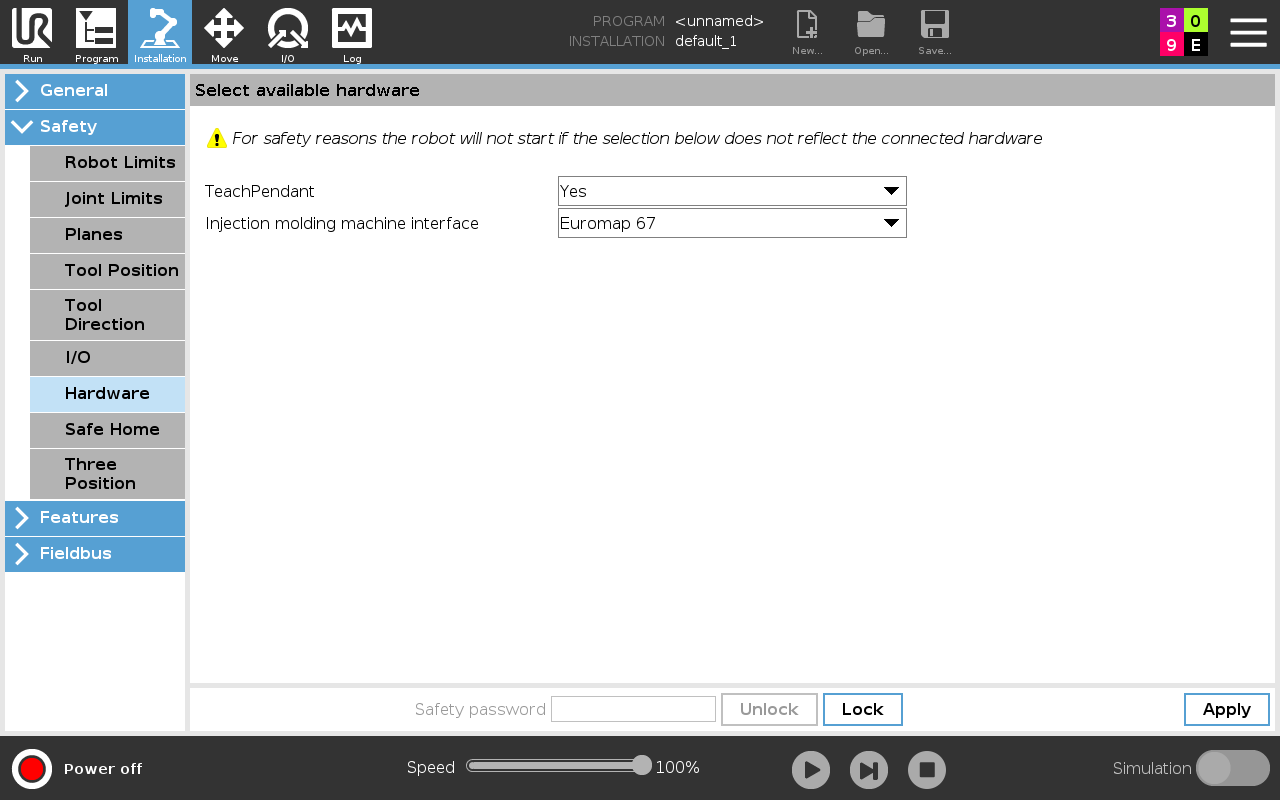1280x800 pixels.
Task: Open the Program tab icon
Action: coord(96,32)
